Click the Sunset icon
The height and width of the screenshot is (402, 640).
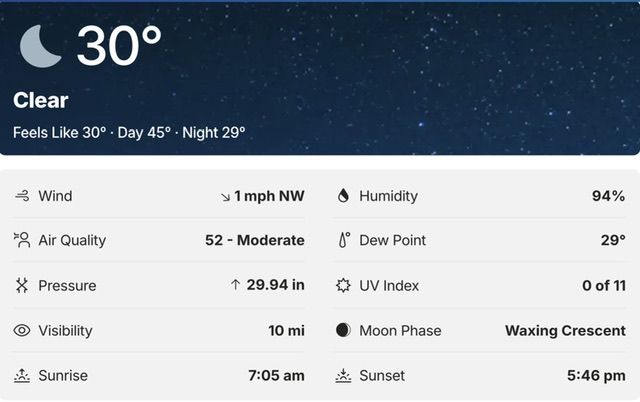pos(343,376)
